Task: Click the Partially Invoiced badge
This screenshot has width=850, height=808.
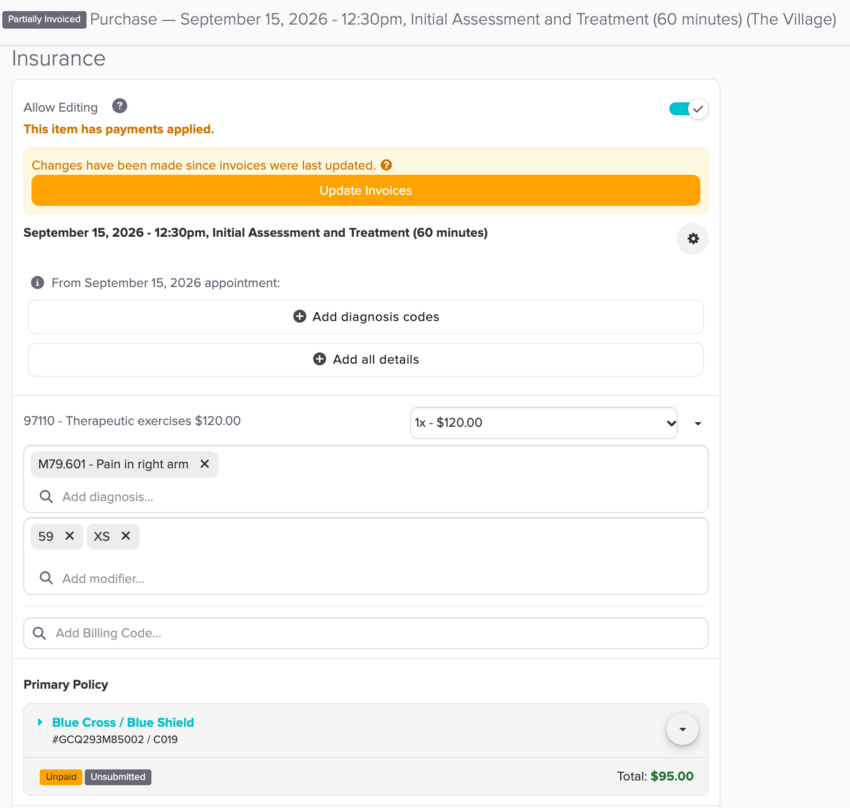Action: [x=44, y=20]
